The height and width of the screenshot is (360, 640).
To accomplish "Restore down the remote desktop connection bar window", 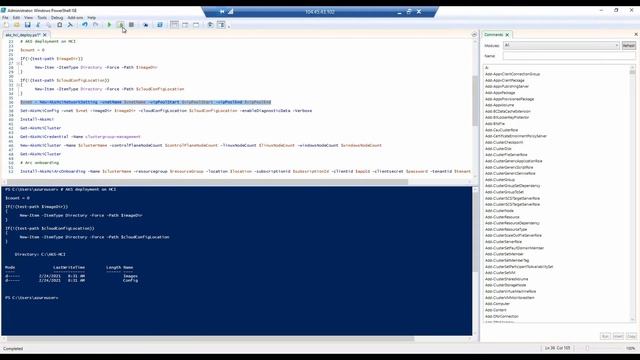I will point(409,12).
